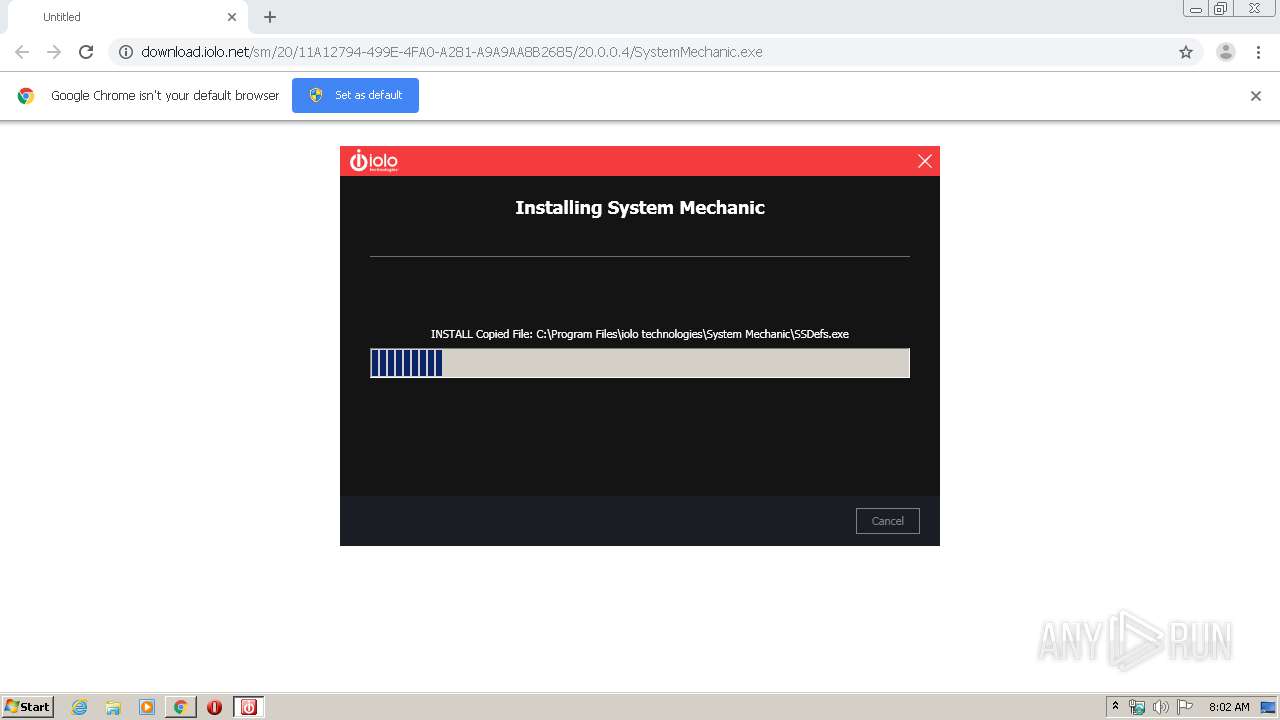
Task: View site information icon in address bar
Action: pos(126,52)
